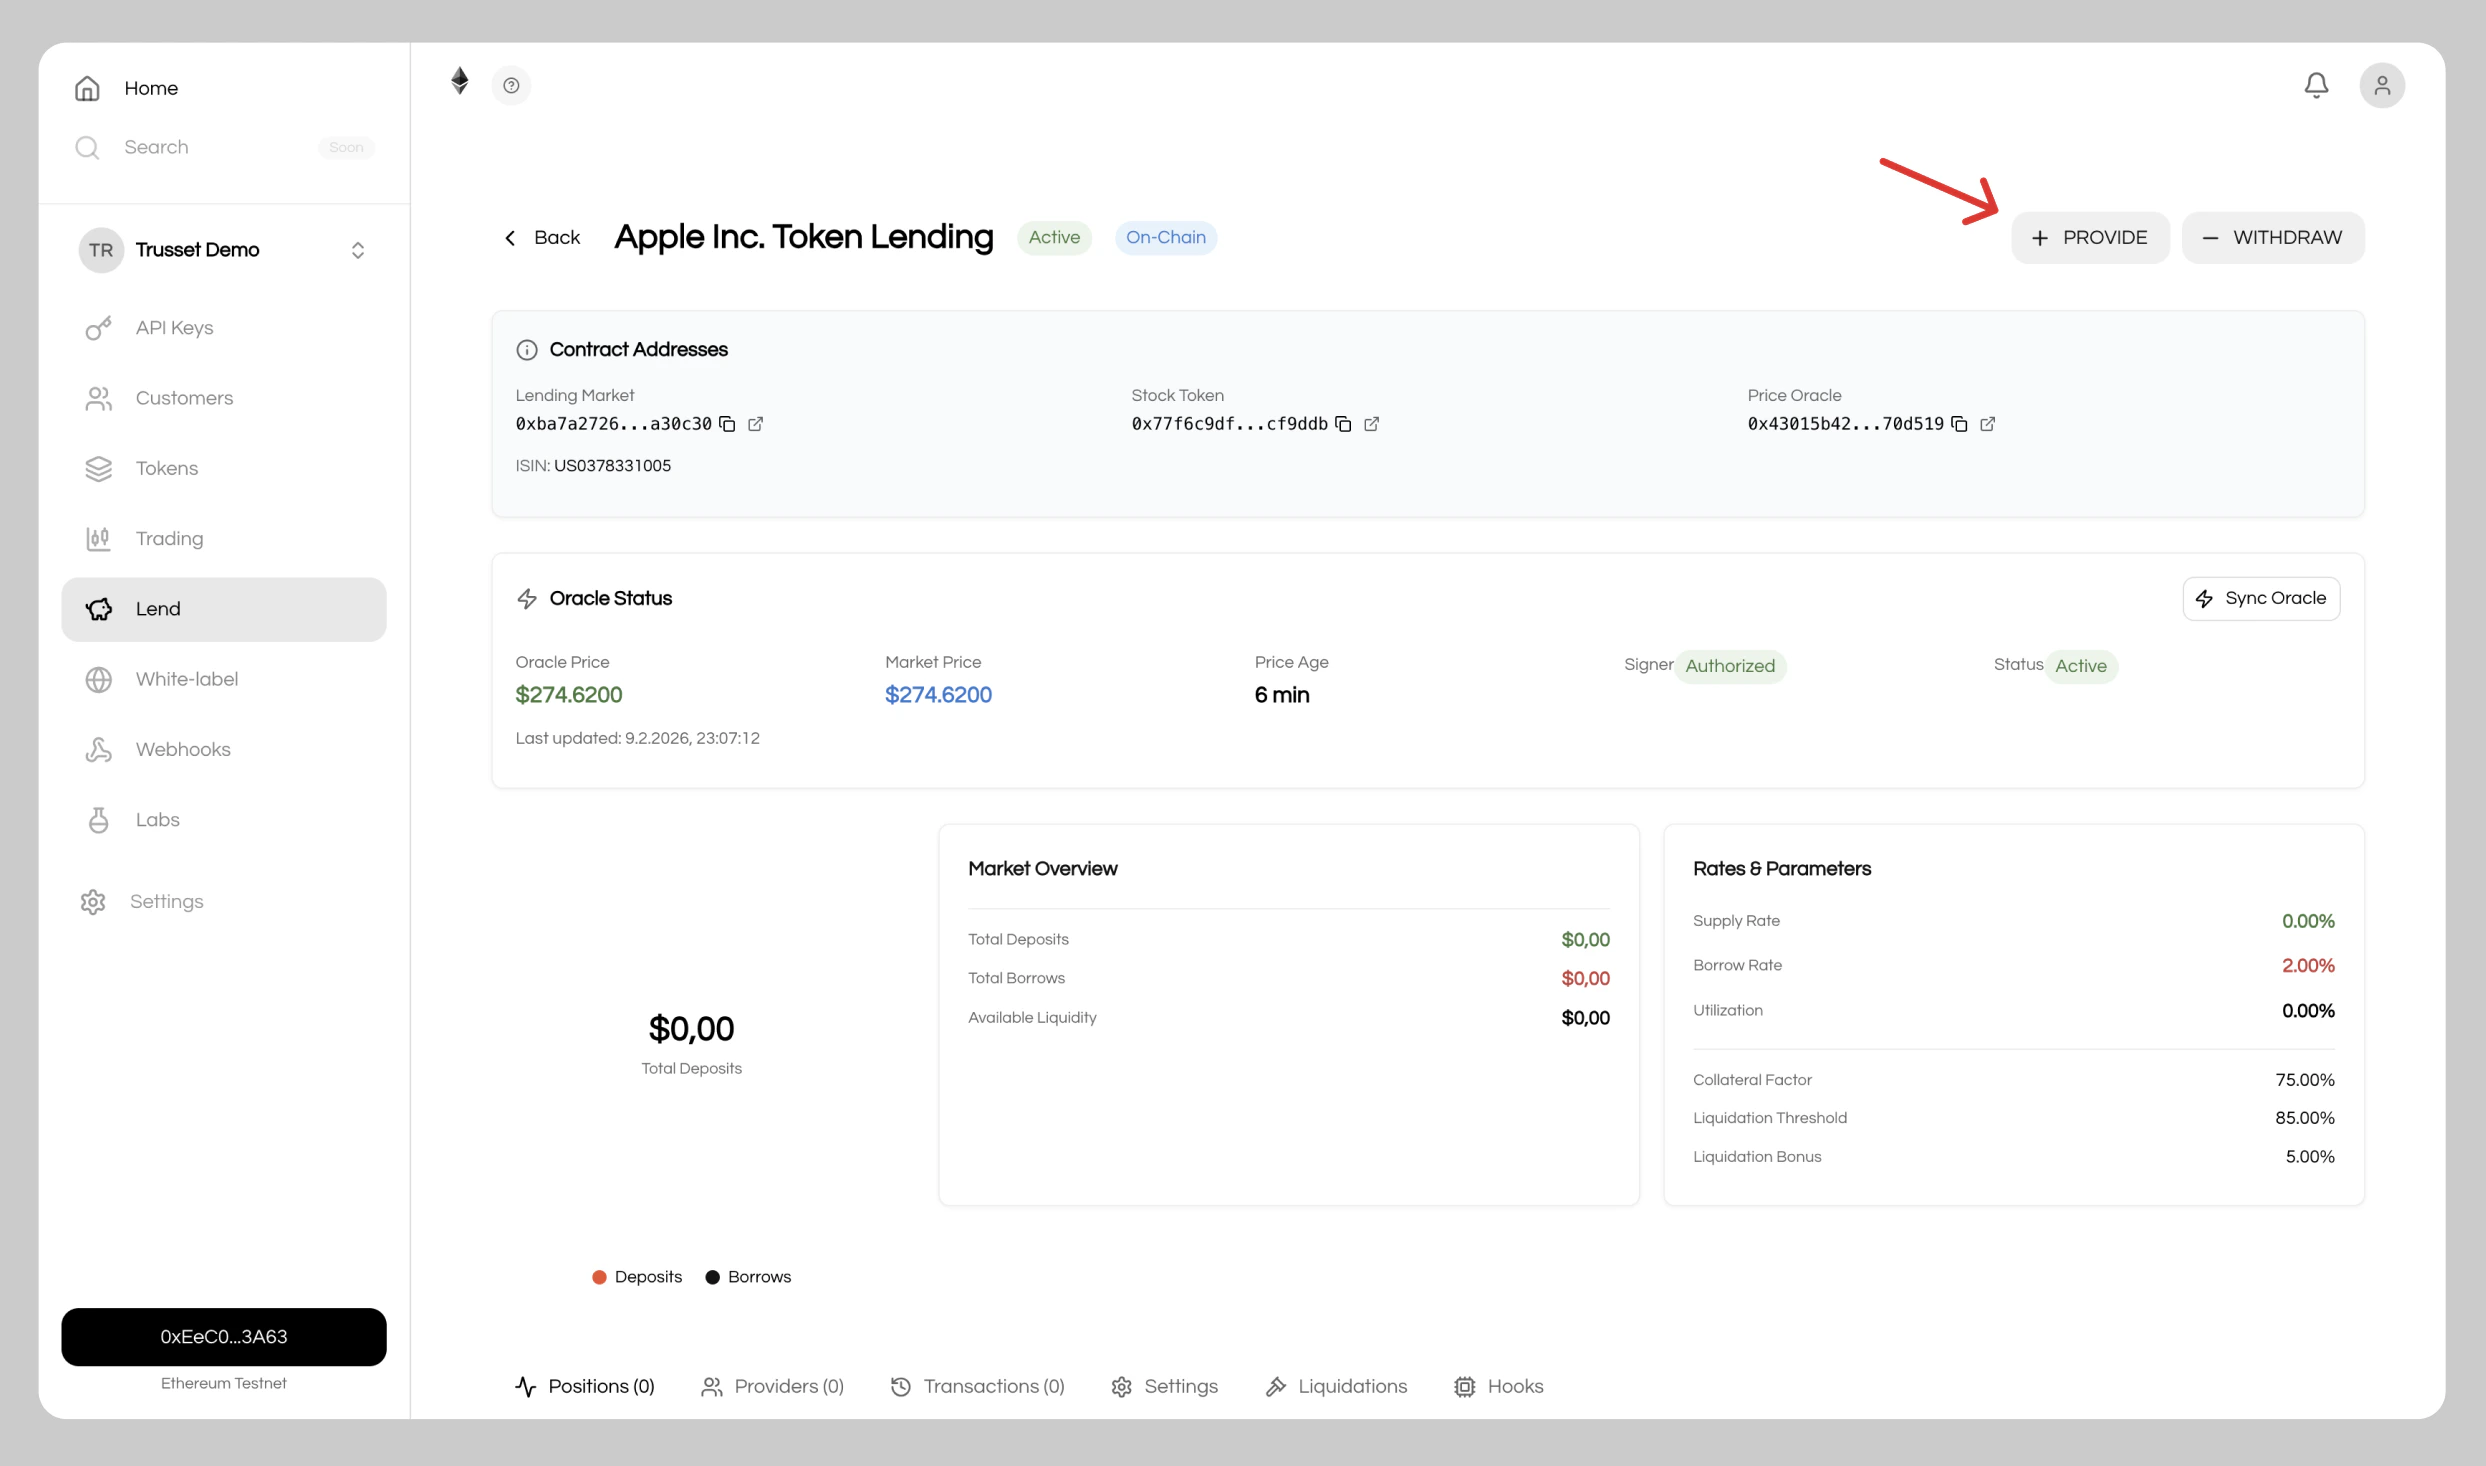The image size is (2486, 1466).
Task: Click the notification bell
Action: tap(2316, 84)
